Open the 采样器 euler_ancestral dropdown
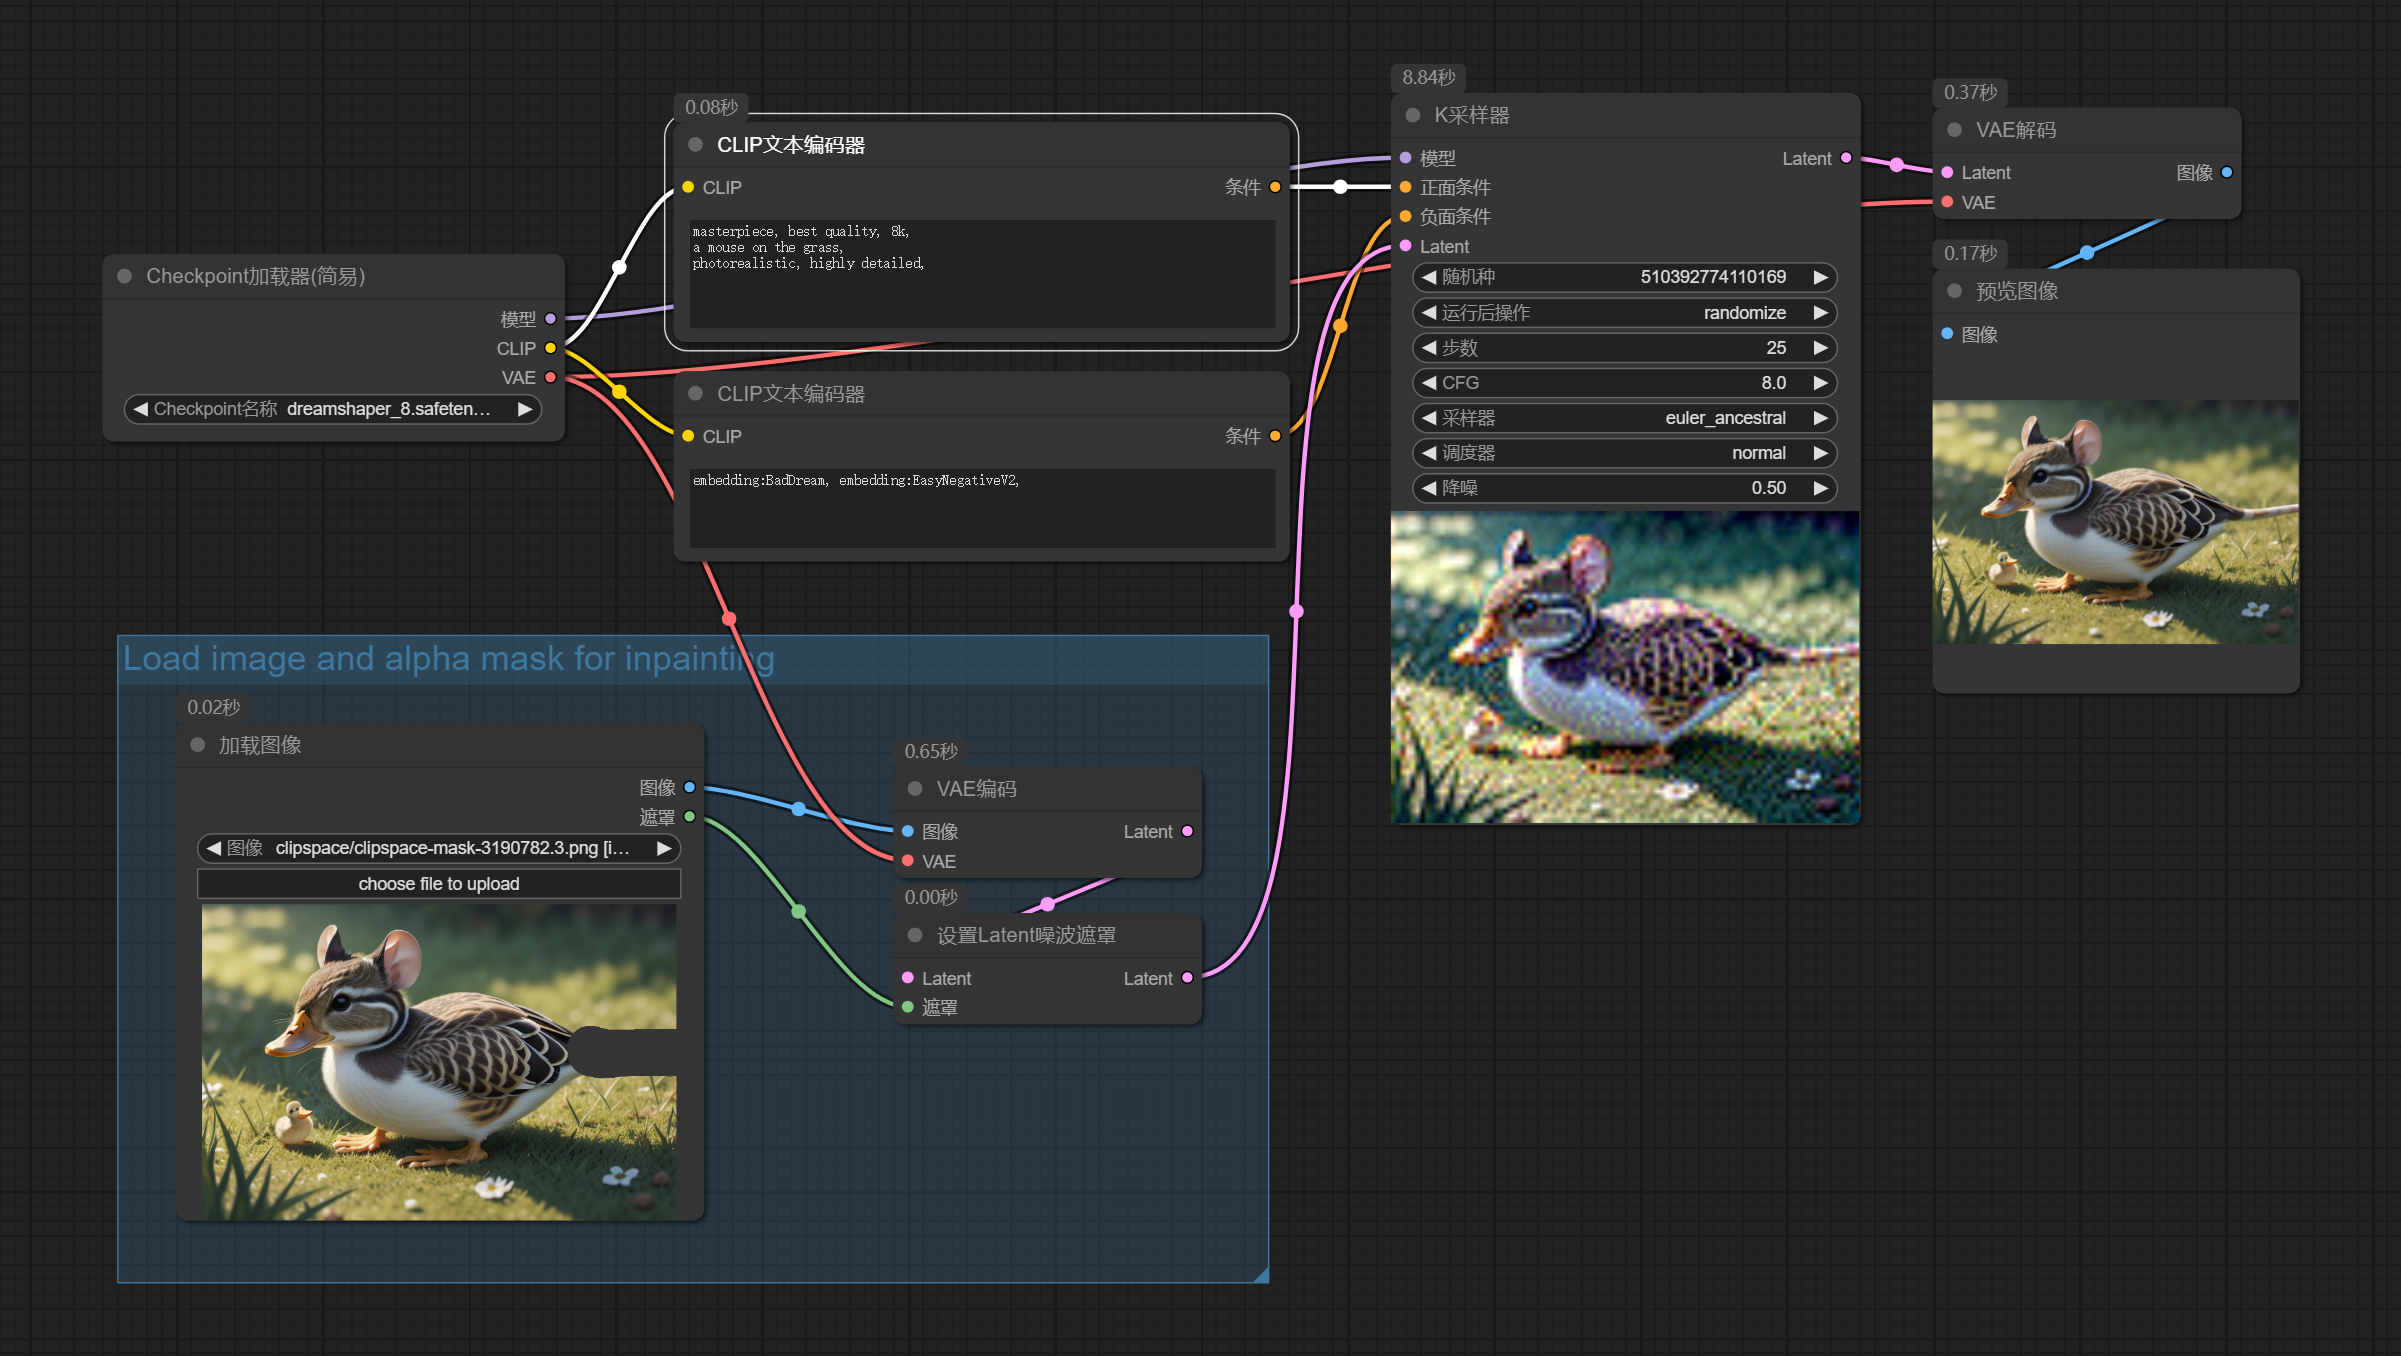 1624,418
